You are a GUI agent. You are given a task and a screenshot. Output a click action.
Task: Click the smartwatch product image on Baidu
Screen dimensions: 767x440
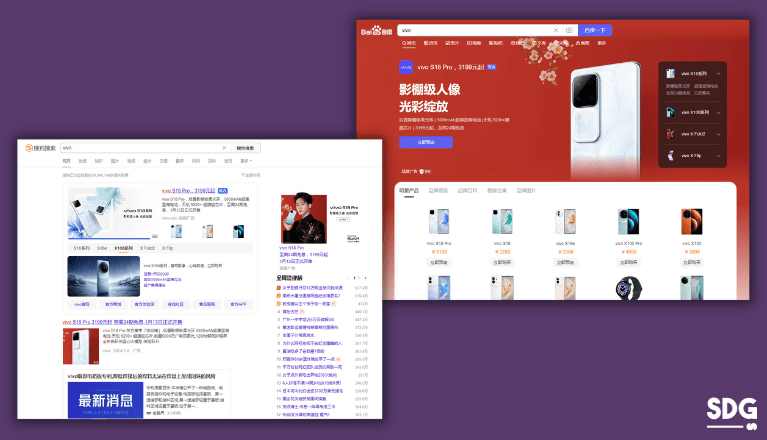coord(629,288)
